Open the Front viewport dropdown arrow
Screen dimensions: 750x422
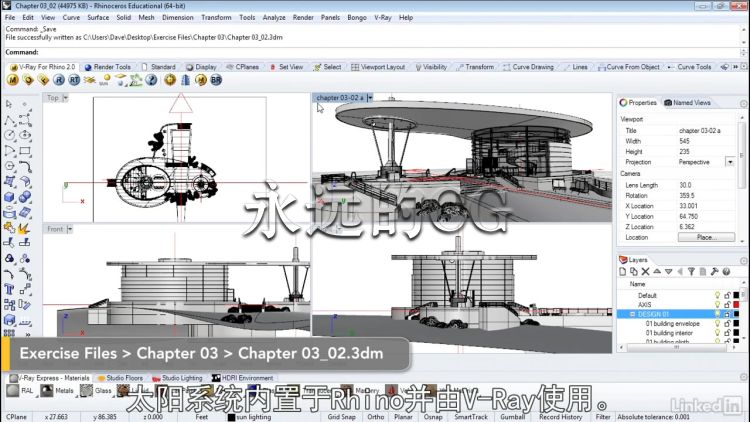pyautogui.click(x=70, y=229)
